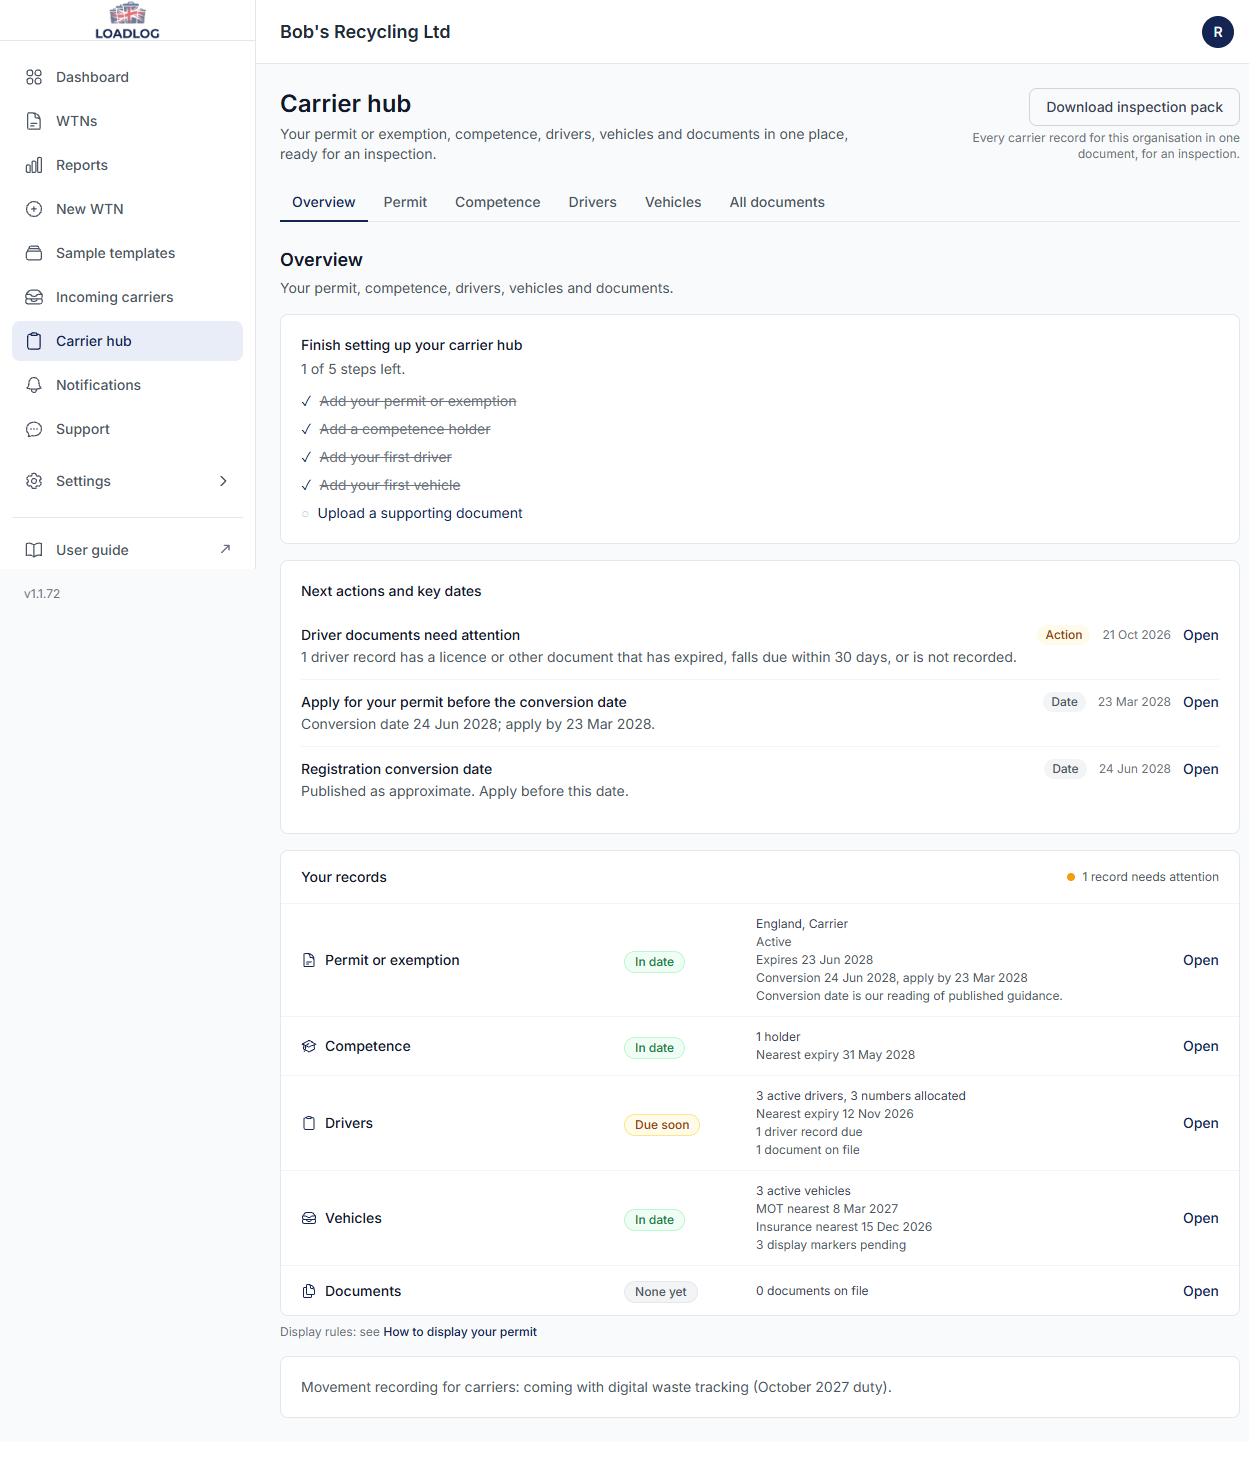
Task: Open the Competence record
Action: point(1200,1046)
